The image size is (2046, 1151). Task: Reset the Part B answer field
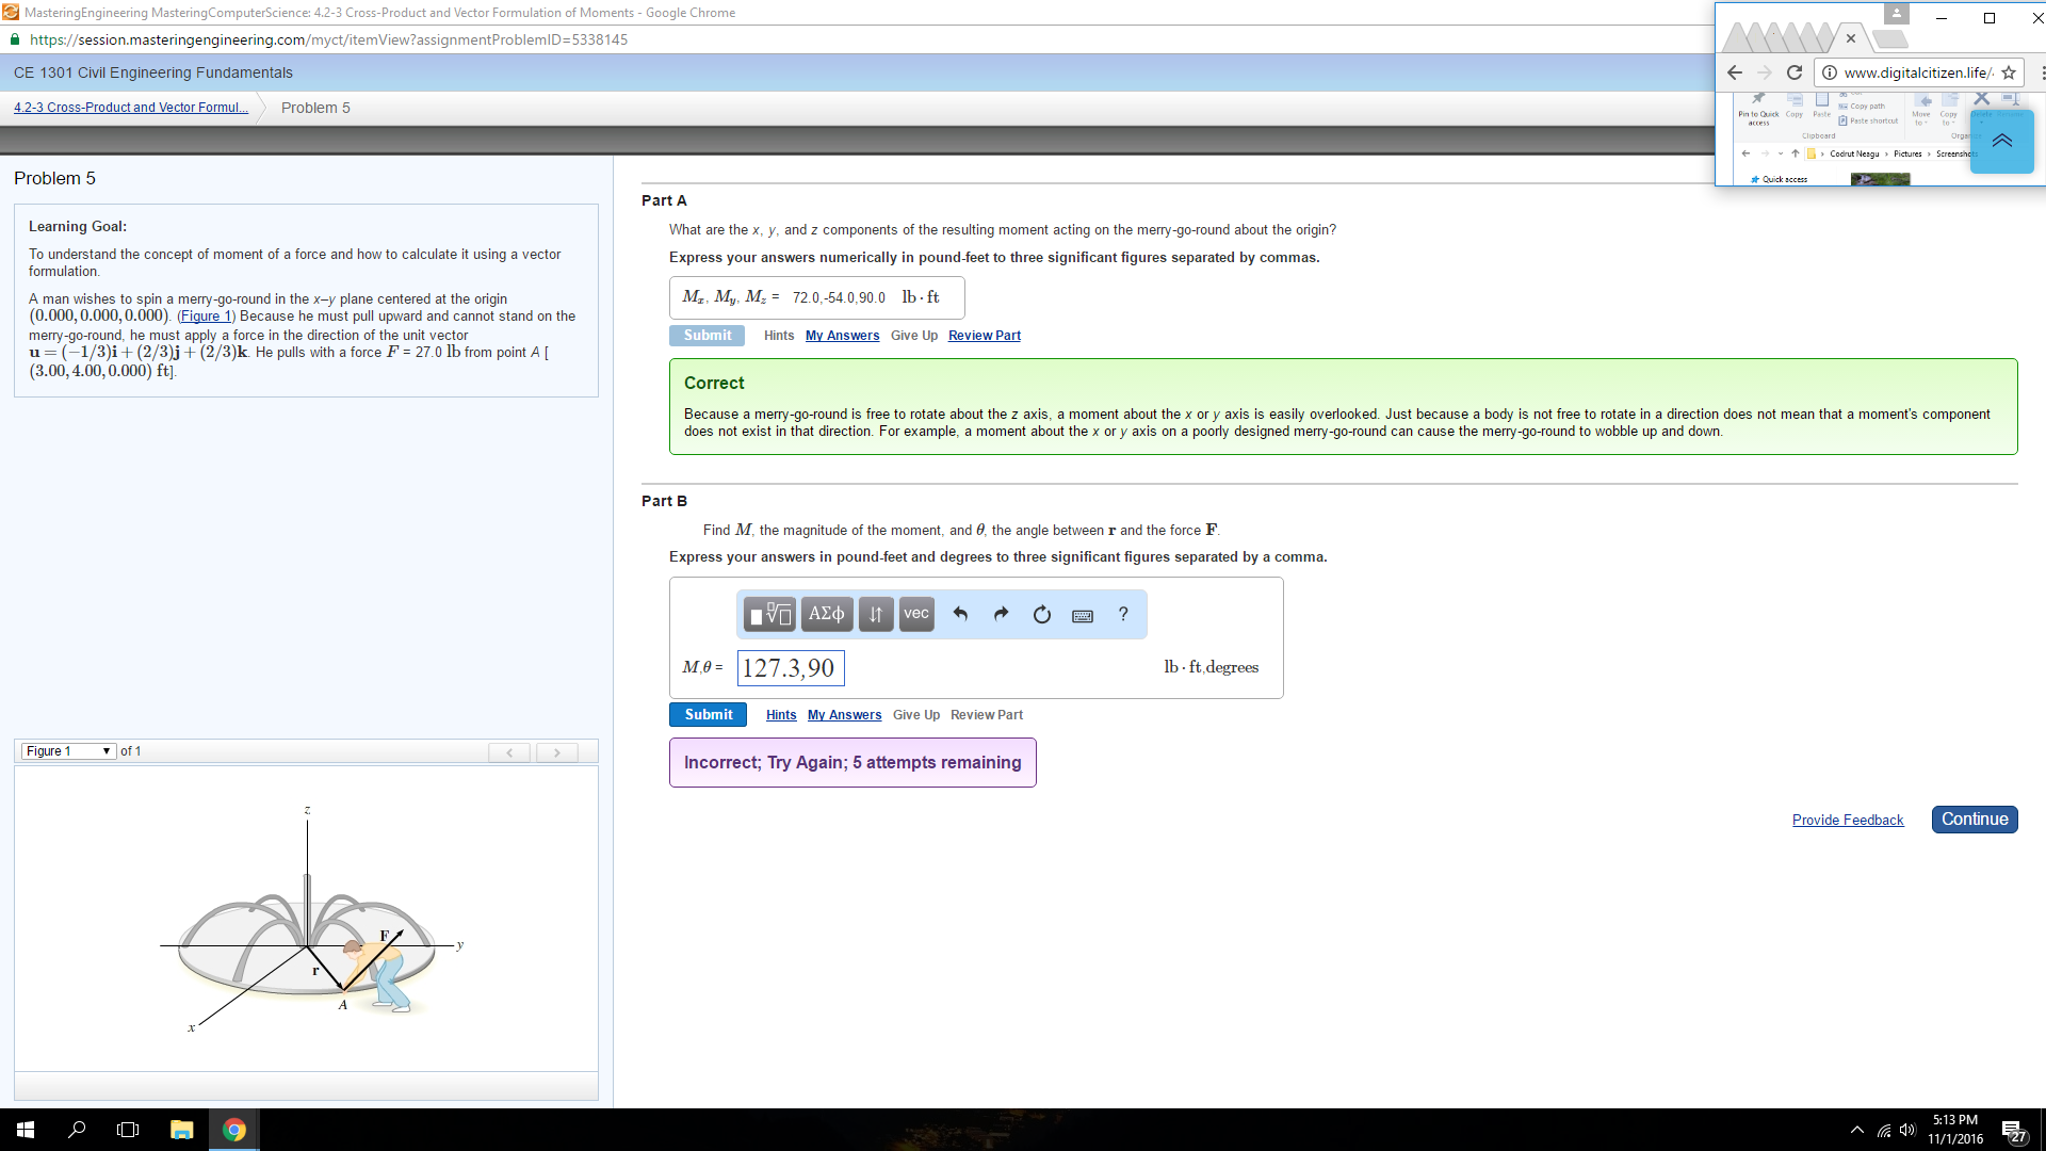[1041, 614]
